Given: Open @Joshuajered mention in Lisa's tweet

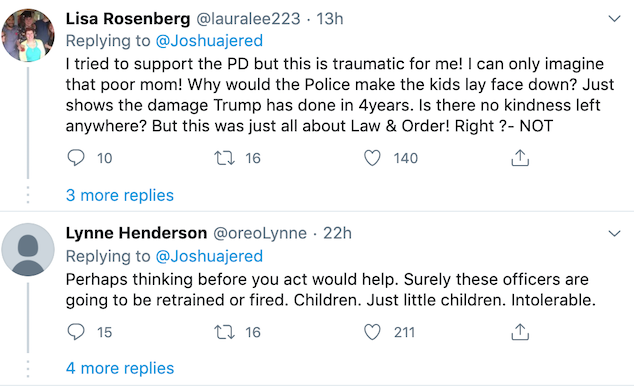Looking at the screenshot, I should pos(209,41).
